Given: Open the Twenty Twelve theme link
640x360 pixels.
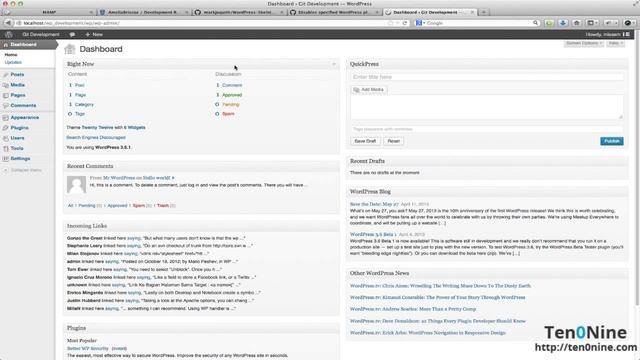Looking at the screenshot, I should point(97,127).
